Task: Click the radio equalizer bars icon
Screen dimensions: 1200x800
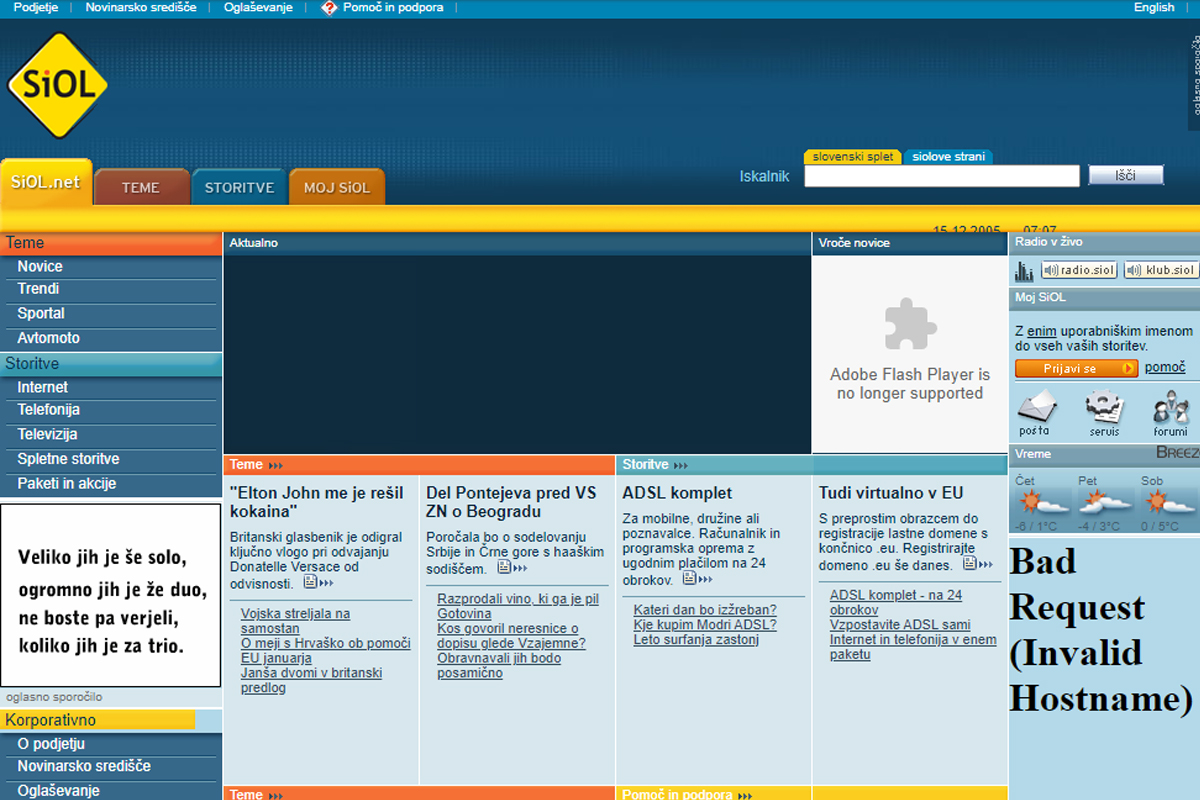Action: click(1024, 271)
